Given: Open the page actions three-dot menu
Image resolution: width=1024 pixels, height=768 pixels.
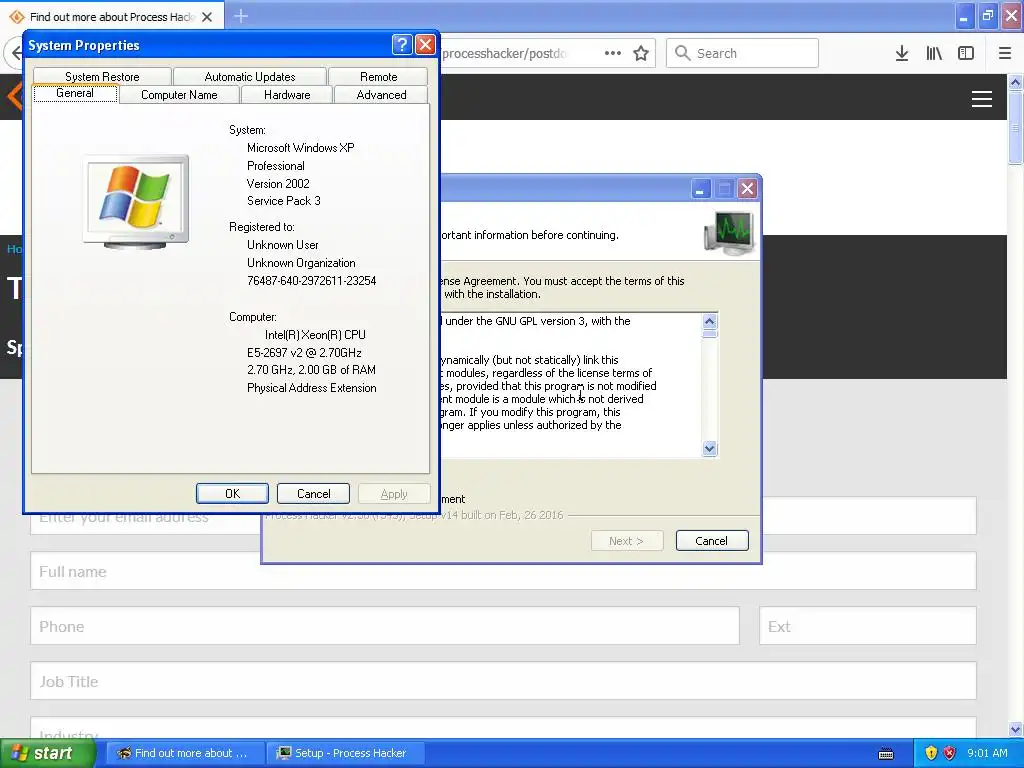Looking at the screenshot, I should coord(613,54).
